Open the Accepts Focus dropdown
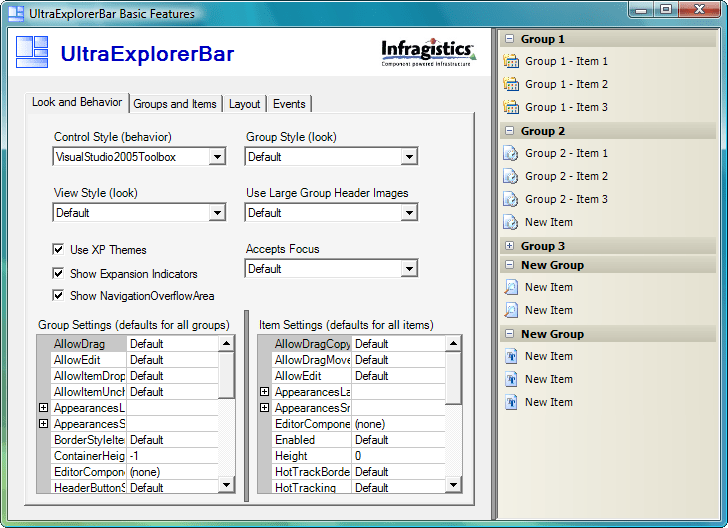 click(409, 268)
